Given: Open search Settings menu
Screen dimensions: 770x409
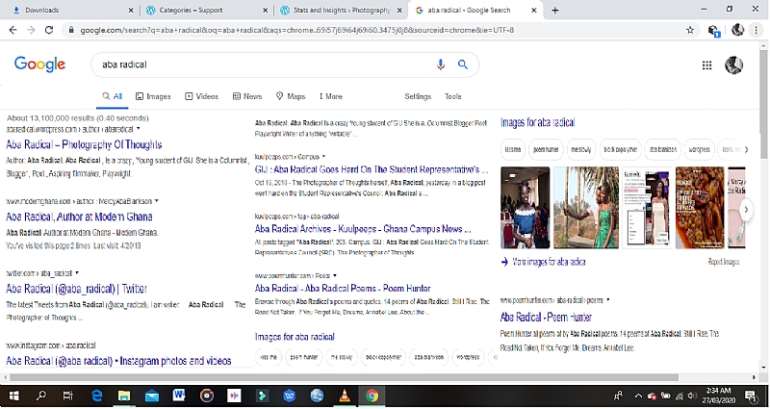Looking at the screenshot, I should click(417, 96).
